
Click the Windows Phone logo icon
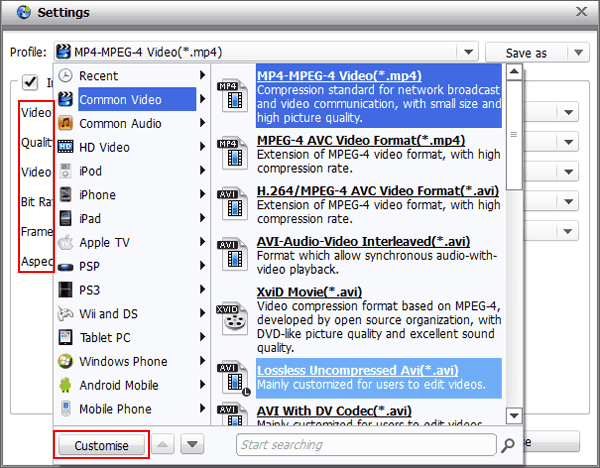point(65,361)
